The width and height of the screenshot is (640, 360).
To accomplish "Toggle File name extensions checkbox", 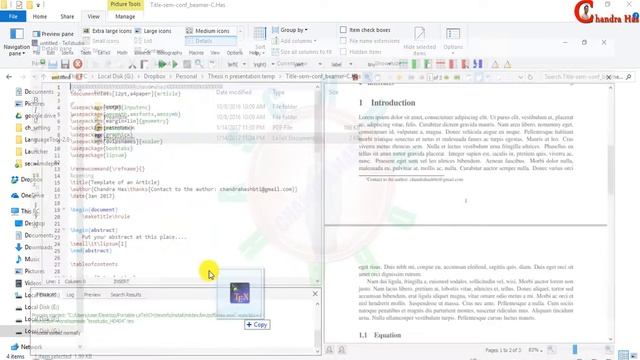I will click(x=343, y=41).
